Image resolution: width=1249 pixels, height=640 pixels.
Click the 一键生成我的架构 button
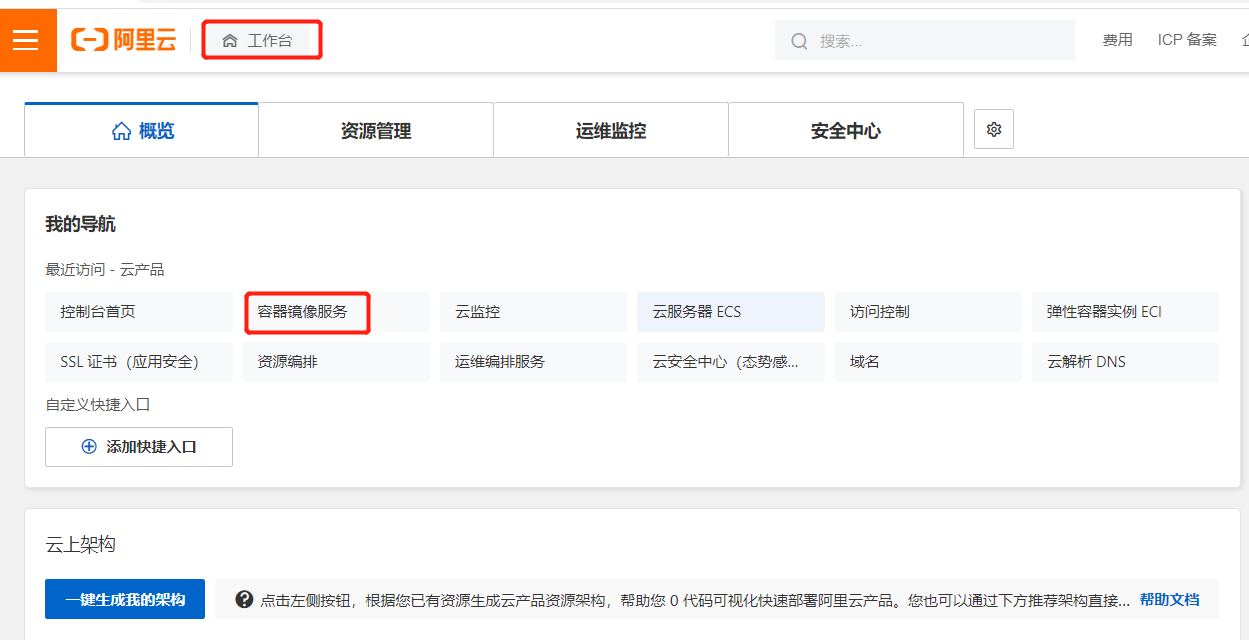pyautogui.click(x=125, y=600)
